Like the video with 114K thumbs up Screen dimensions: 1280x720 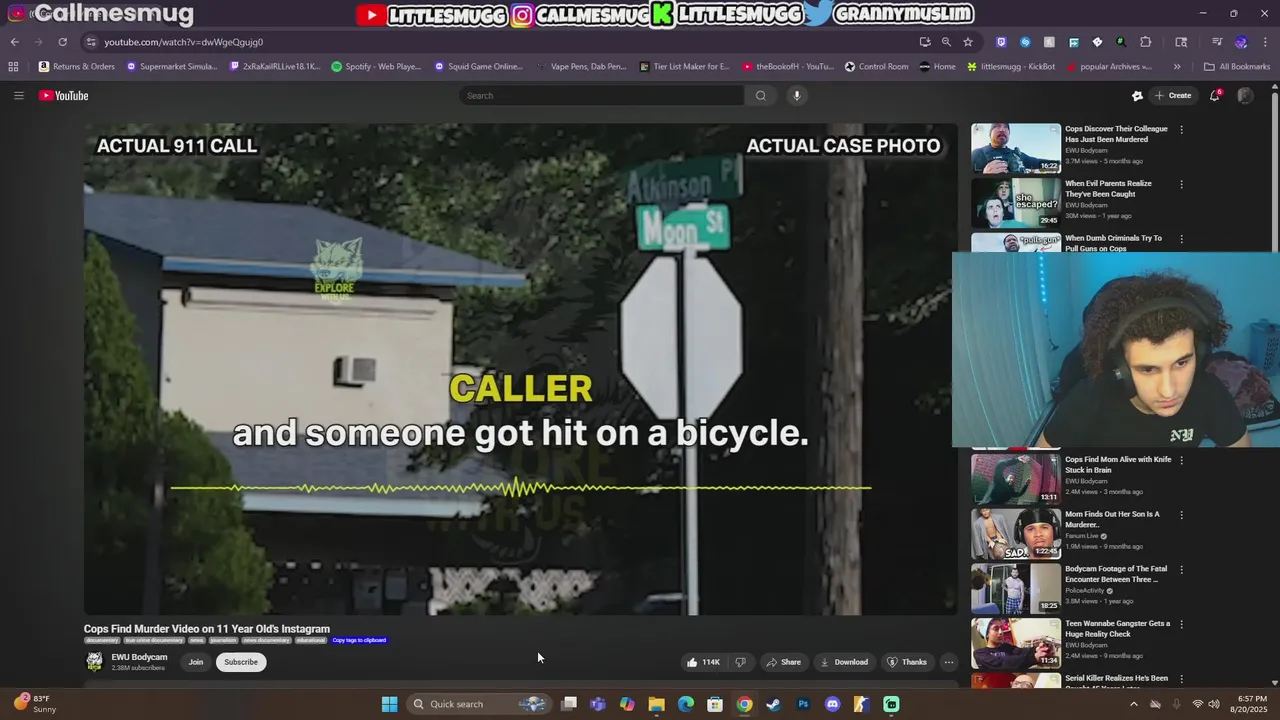click(703, 662)
